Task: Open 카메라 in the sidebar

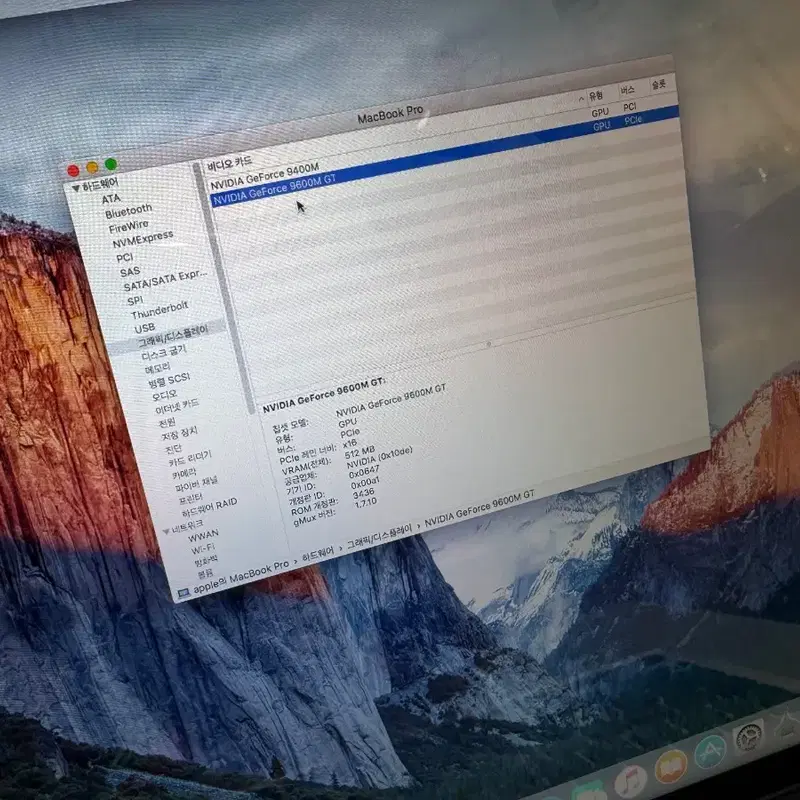Action: [184, 474]
